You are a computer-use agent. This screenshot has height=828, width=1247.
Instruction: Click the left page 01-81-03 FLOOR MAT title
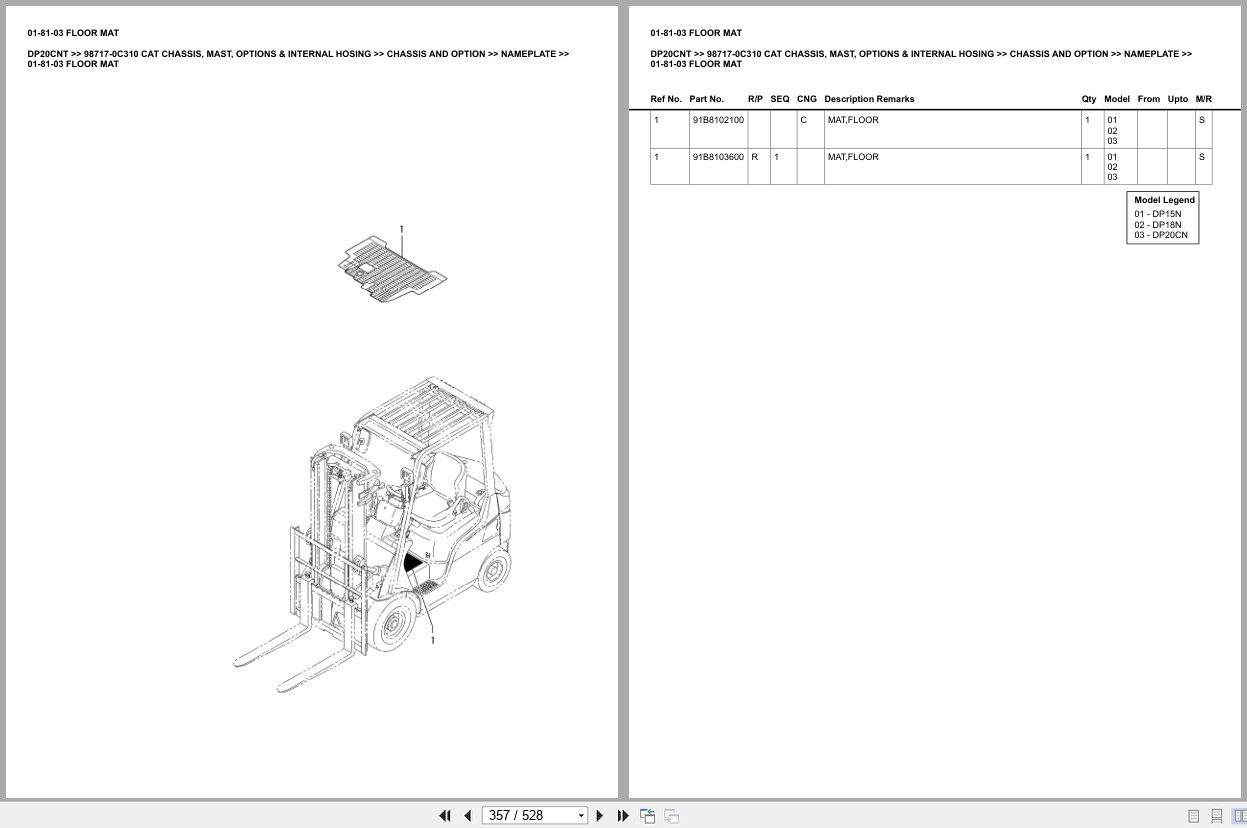tap(73, 33)
